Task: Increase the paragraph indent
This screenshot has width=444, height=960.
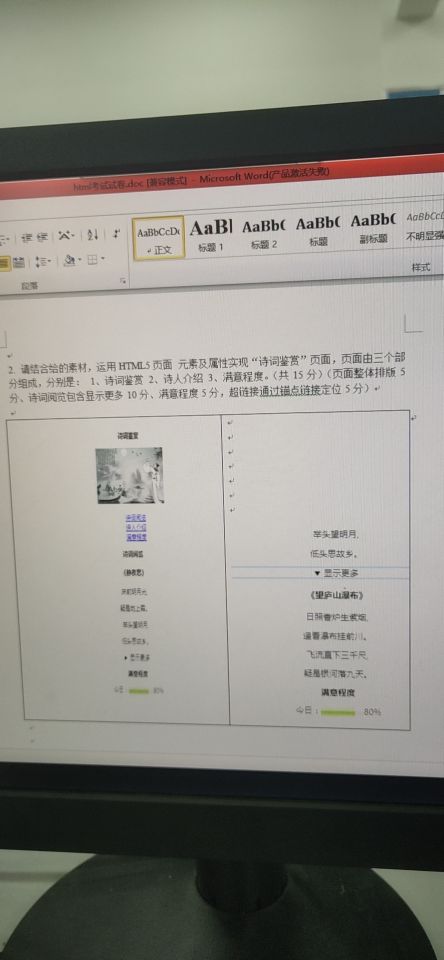Action: coord(41,237)
